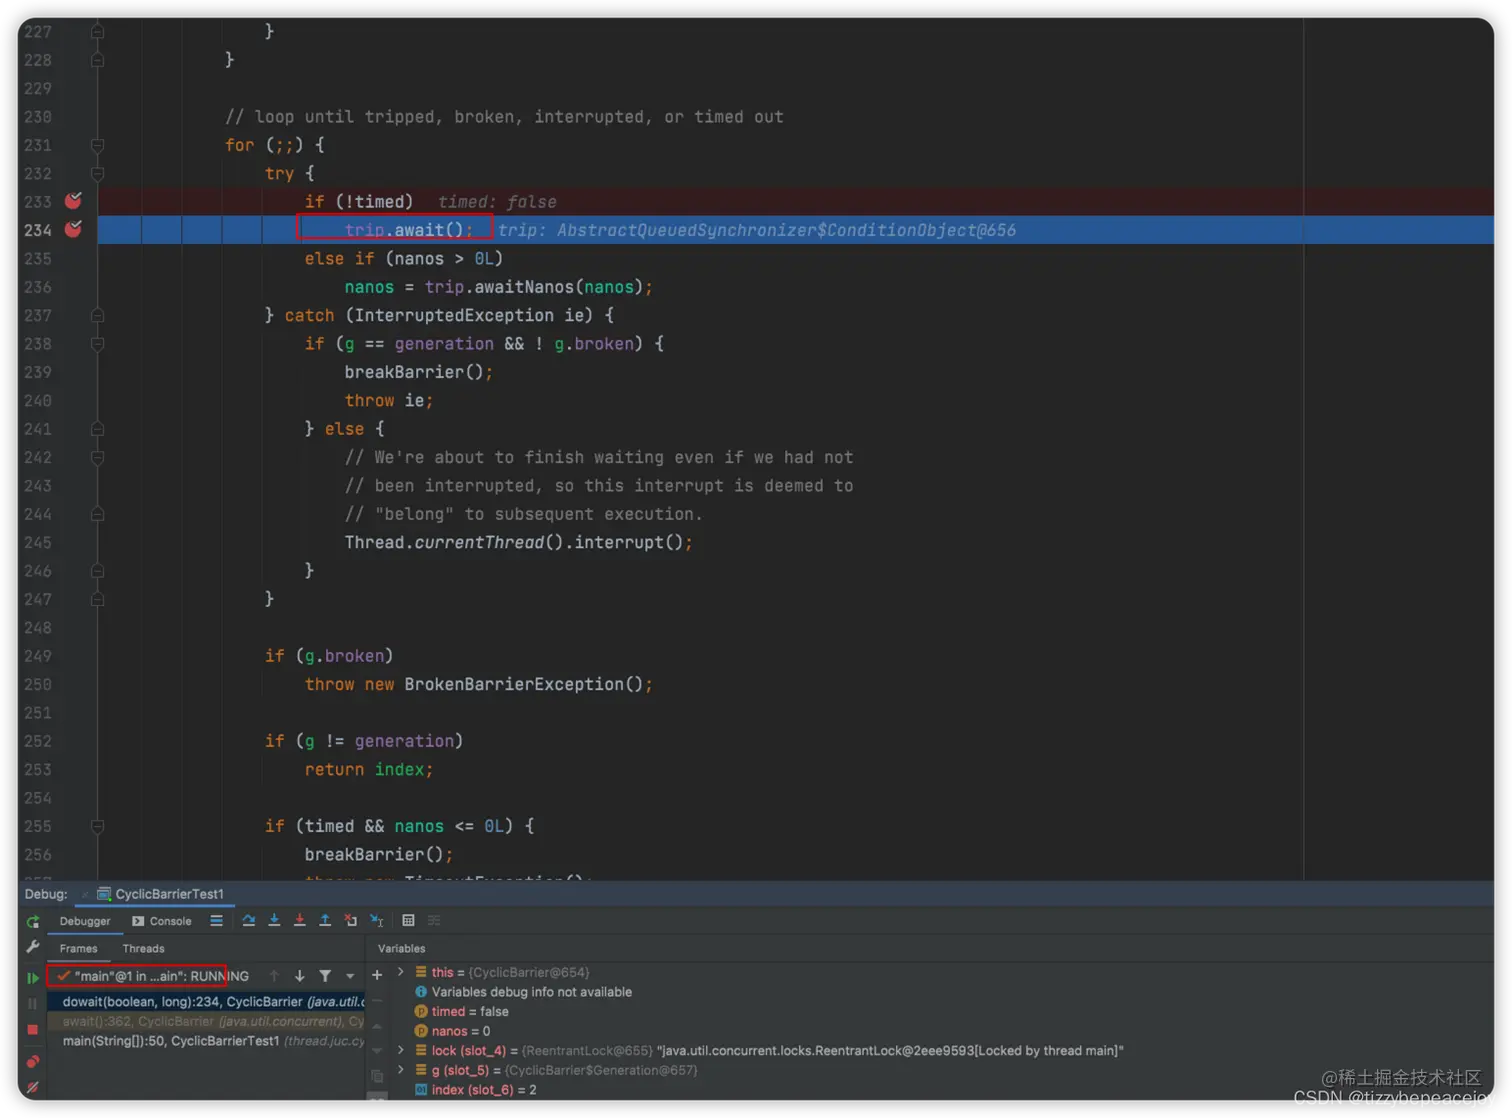This screenshot has height=1118, width=1512.
Task: Expand the lock (slot_4) variable
Action: pyautogui.click(x=401, y=1050)
